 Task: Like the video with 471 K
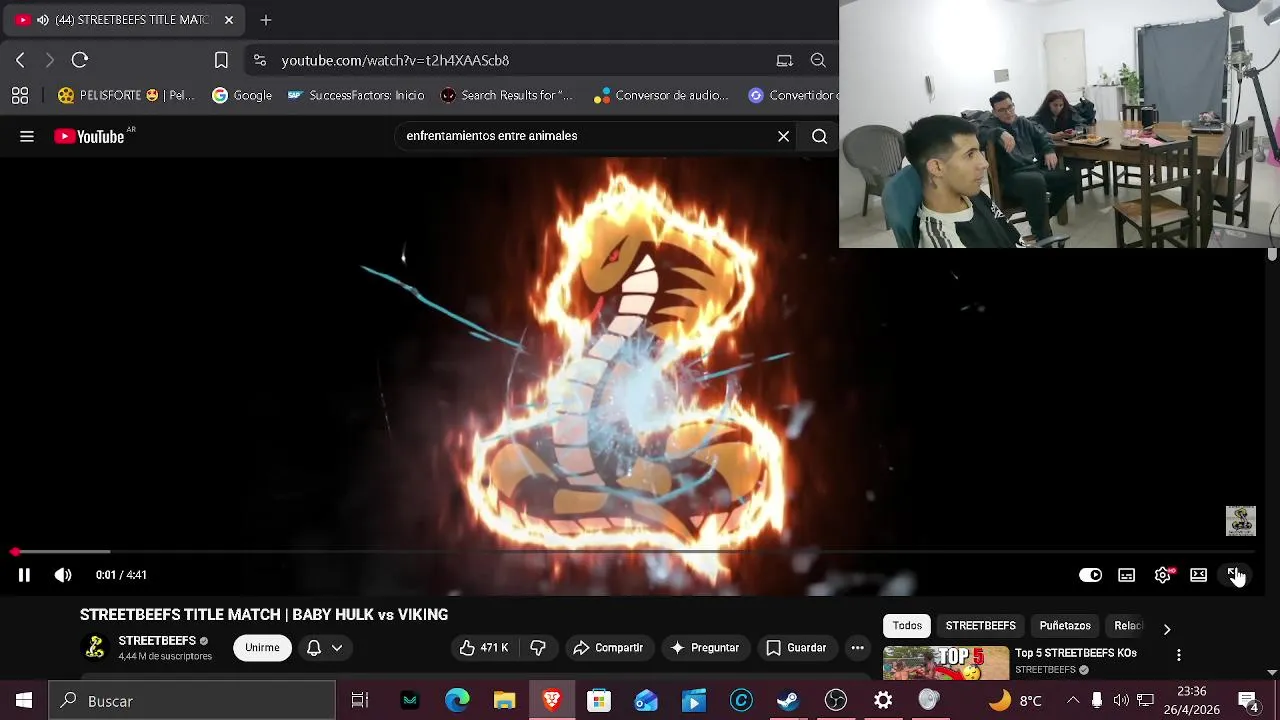click(x=484, y=648)
